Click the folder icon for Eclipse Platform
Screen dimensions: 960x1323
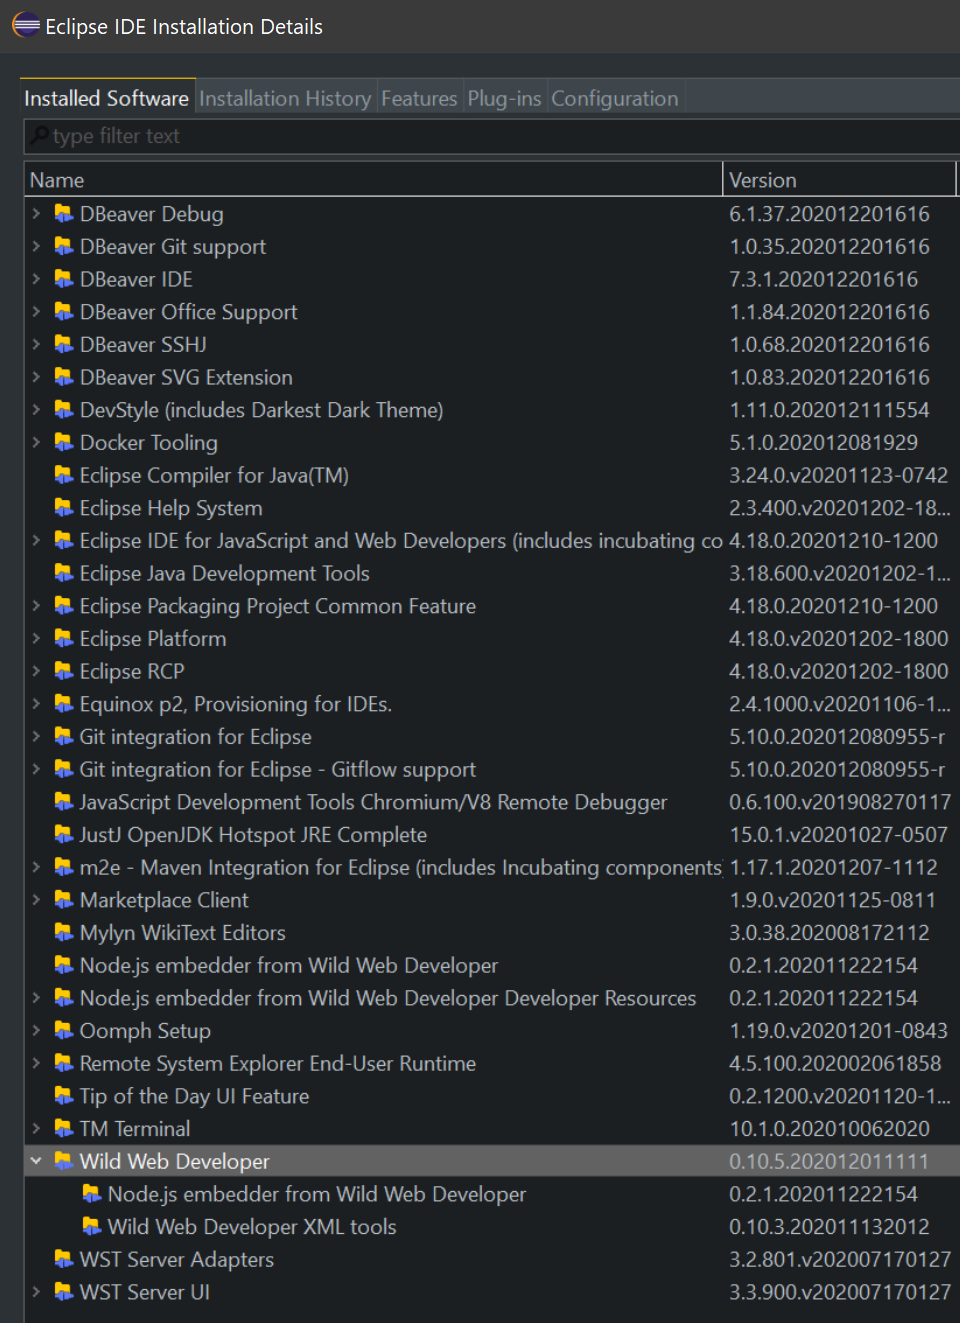tap(63, 638)
